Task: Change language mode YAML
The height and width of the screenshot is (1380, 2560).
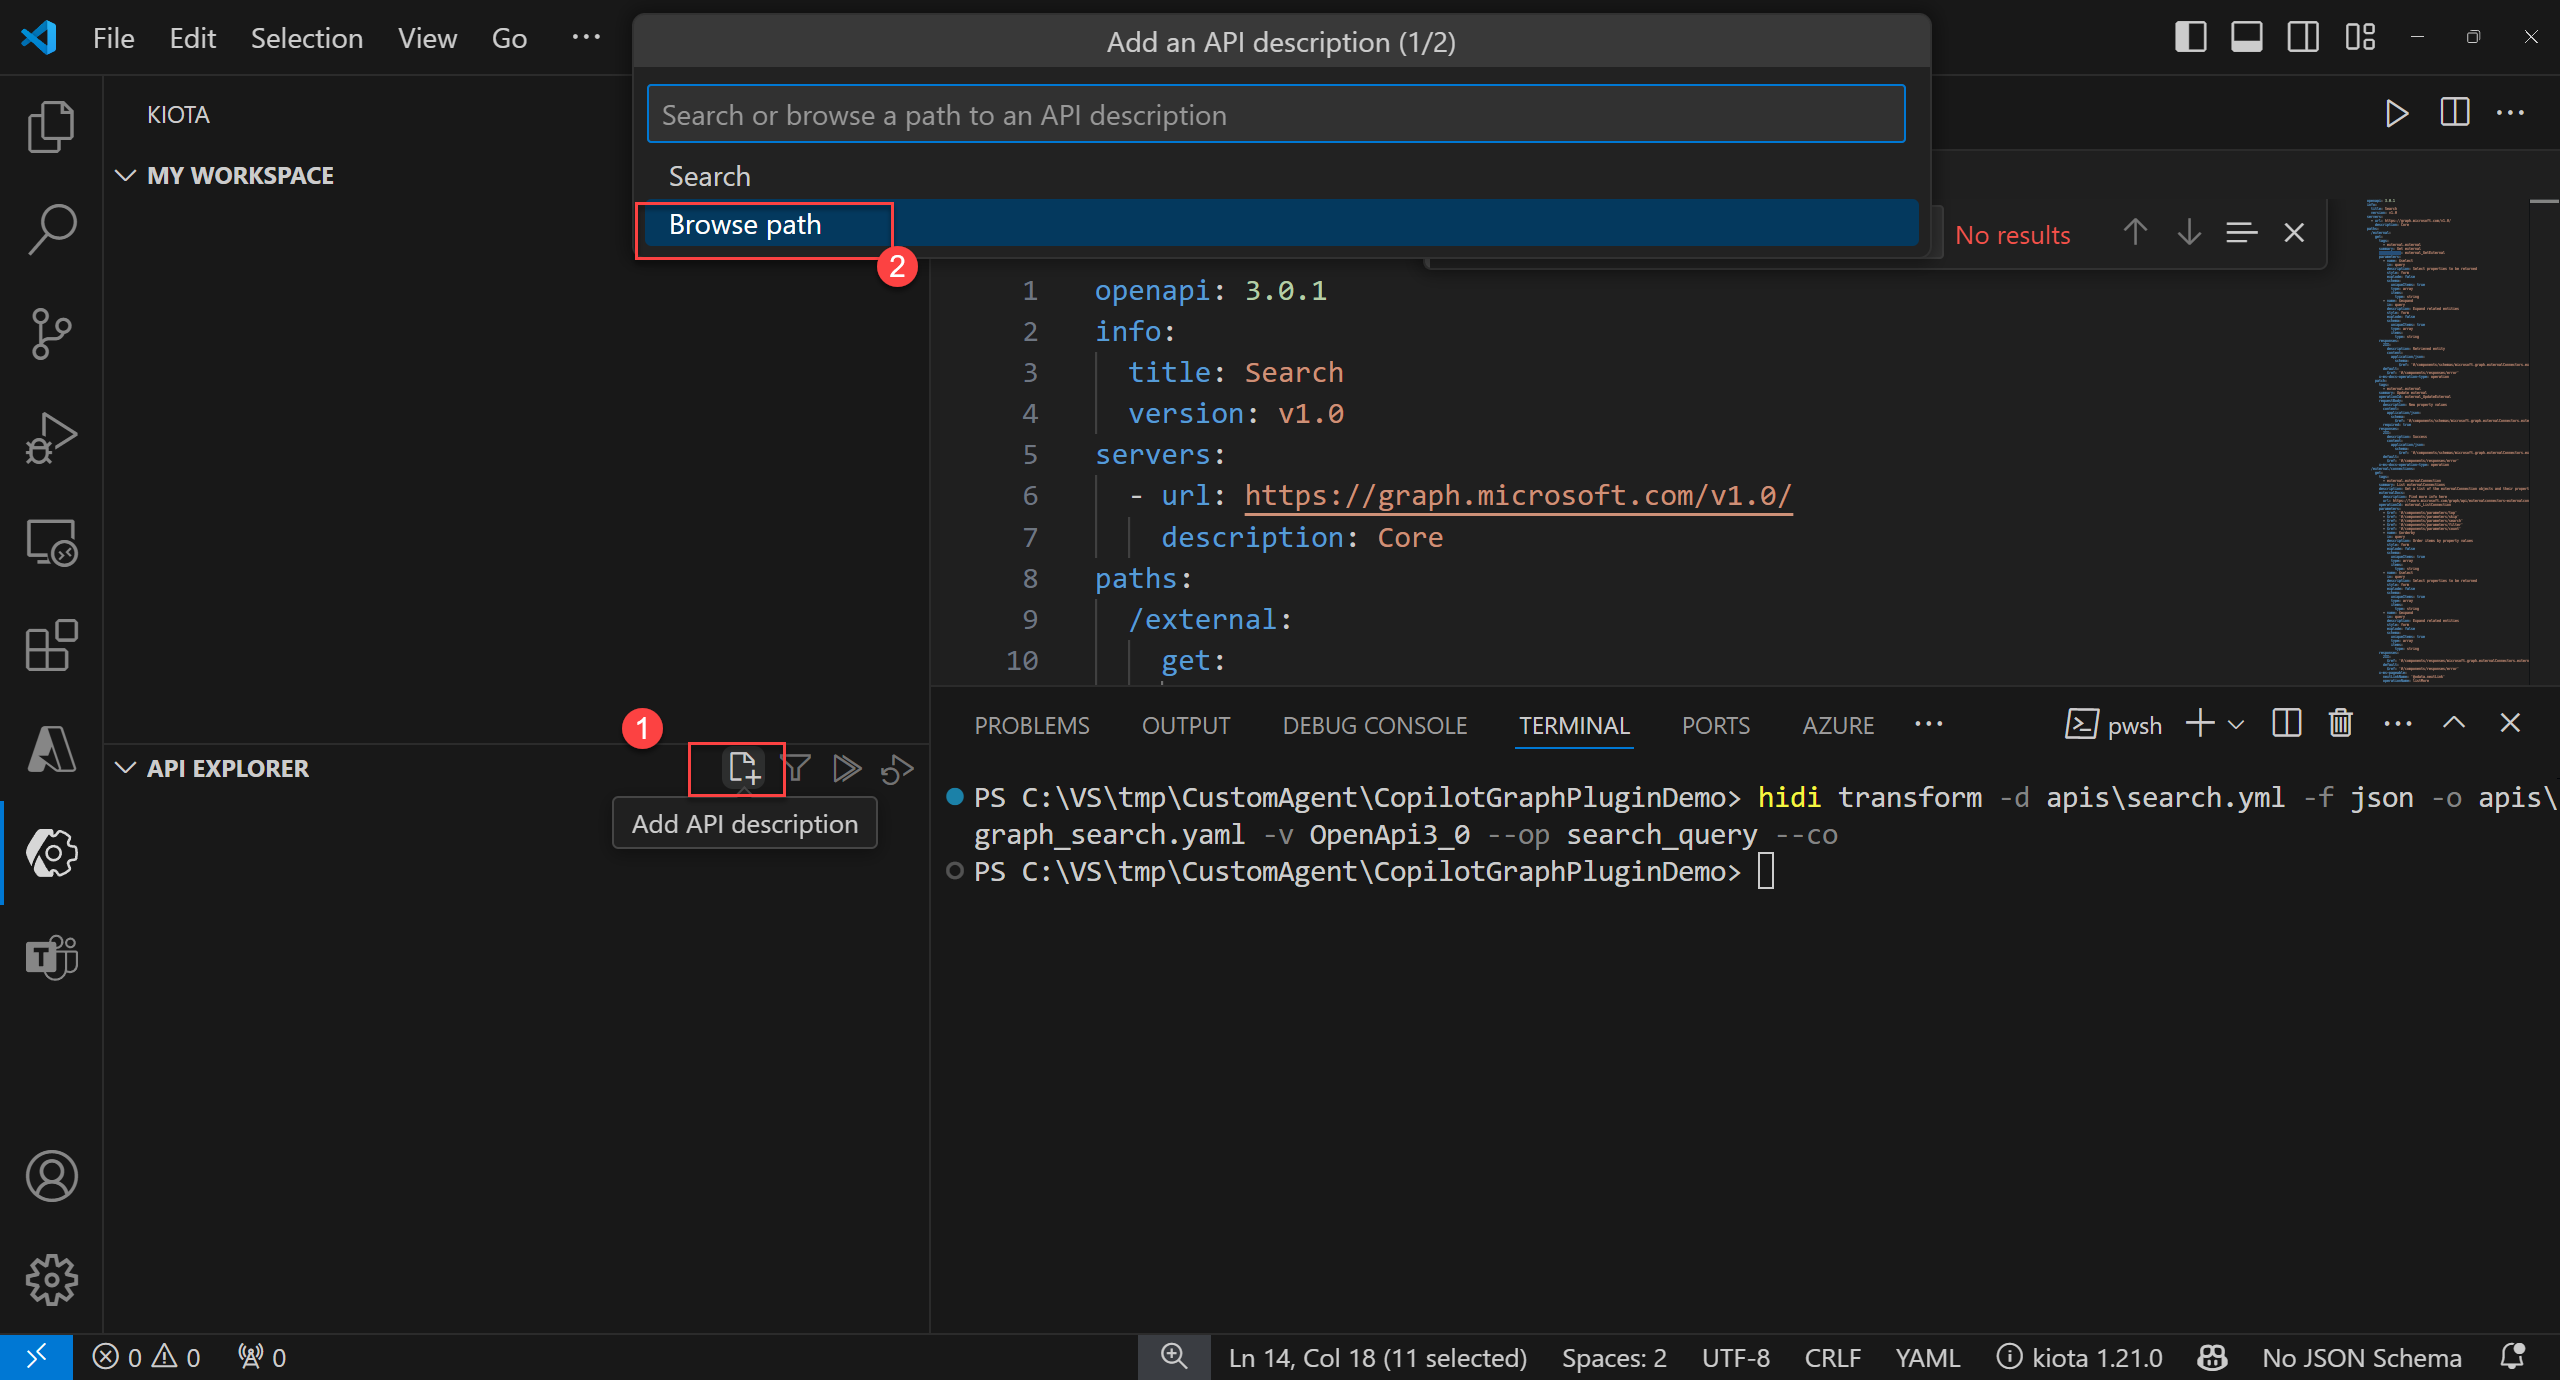Action: click(1927, 1357)
